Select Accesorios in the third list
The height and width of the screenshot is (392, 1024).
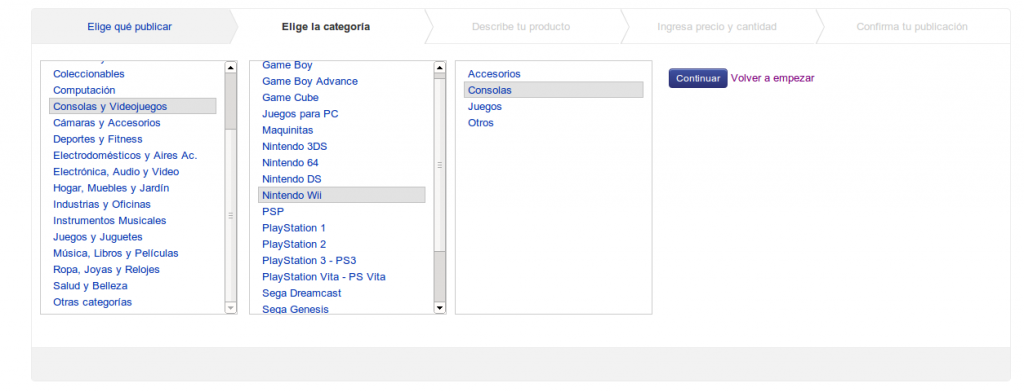(x=494, y=74)
